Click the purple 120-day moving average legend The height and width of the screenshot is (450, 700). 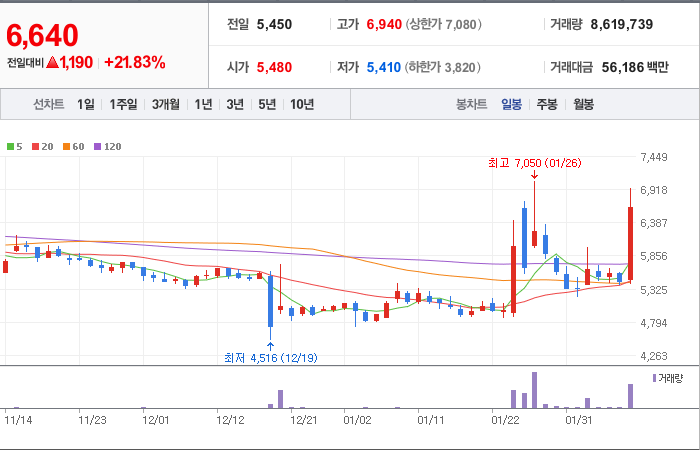click(x=108, y=146)
